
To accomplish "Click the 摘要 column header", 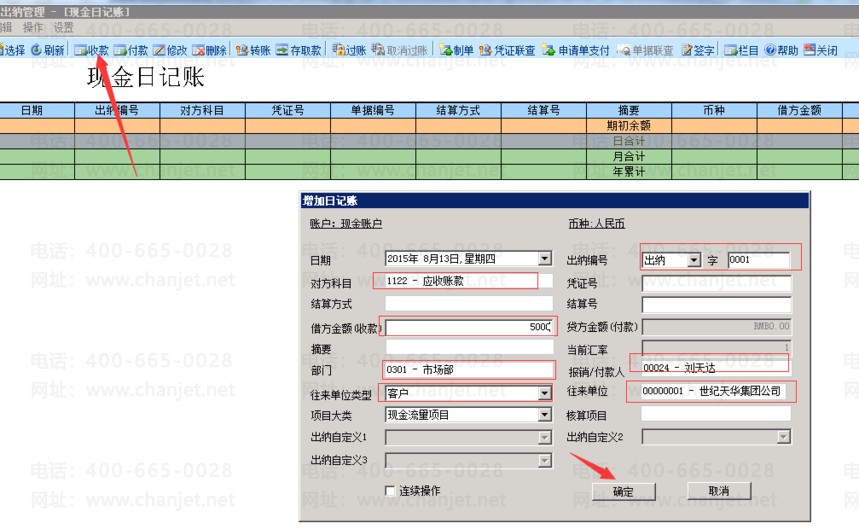I will pos(629,110).
